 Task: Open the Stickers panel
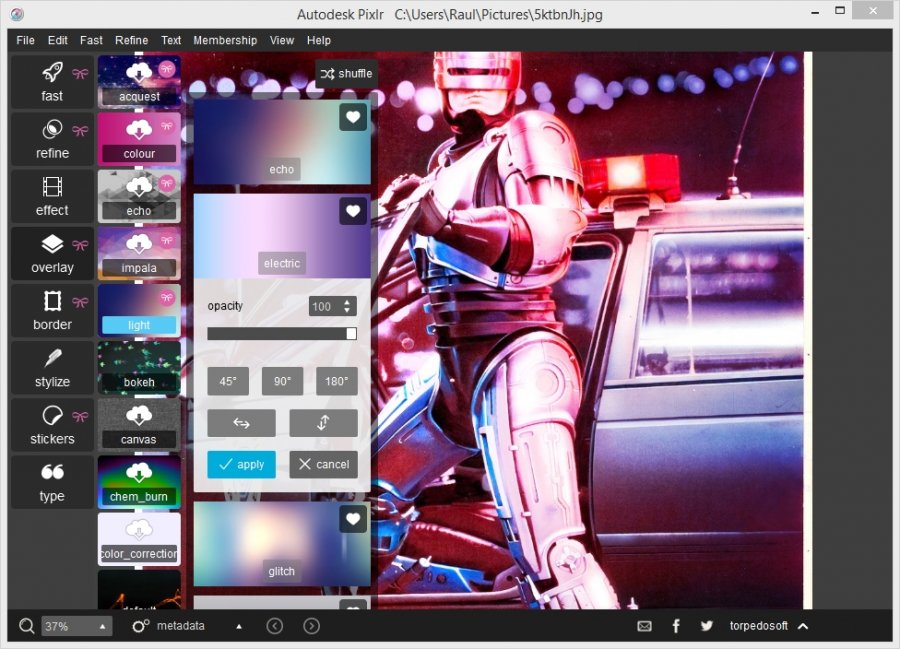(x=51, y=424)
